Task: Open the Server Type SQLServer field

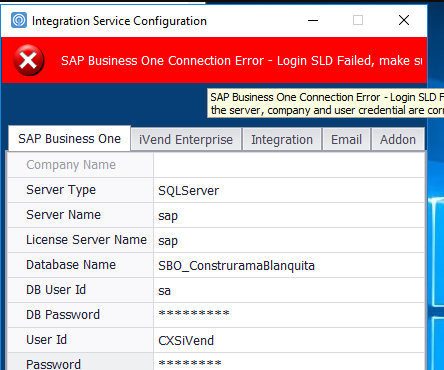Action: point(289,190)
